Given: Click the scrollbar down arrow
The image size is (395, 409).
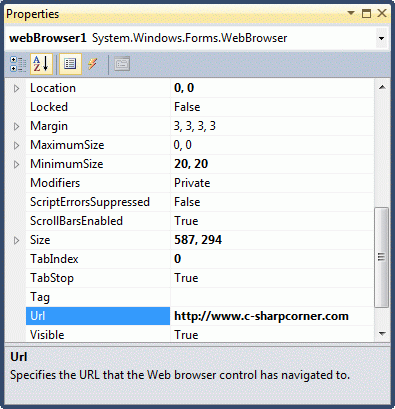Looking at the screenshot, I should click(x=382, y=334).
